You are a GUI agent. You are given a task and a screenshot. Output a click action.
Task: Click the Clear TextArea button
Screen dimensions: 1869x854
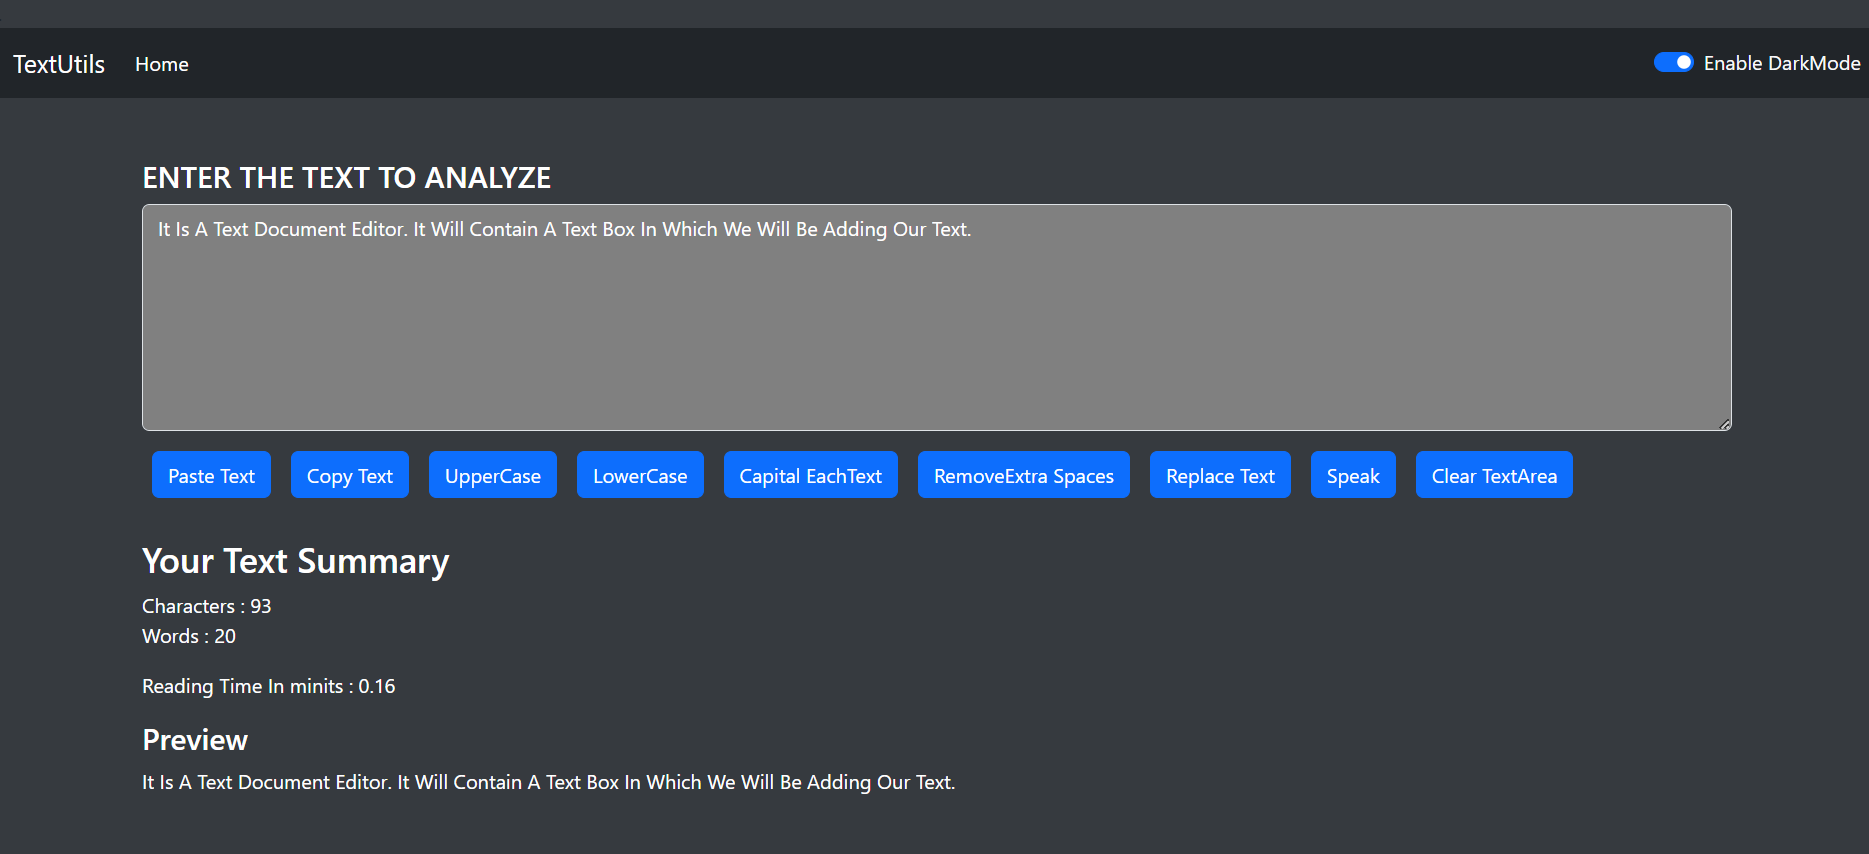(1494, 475)
